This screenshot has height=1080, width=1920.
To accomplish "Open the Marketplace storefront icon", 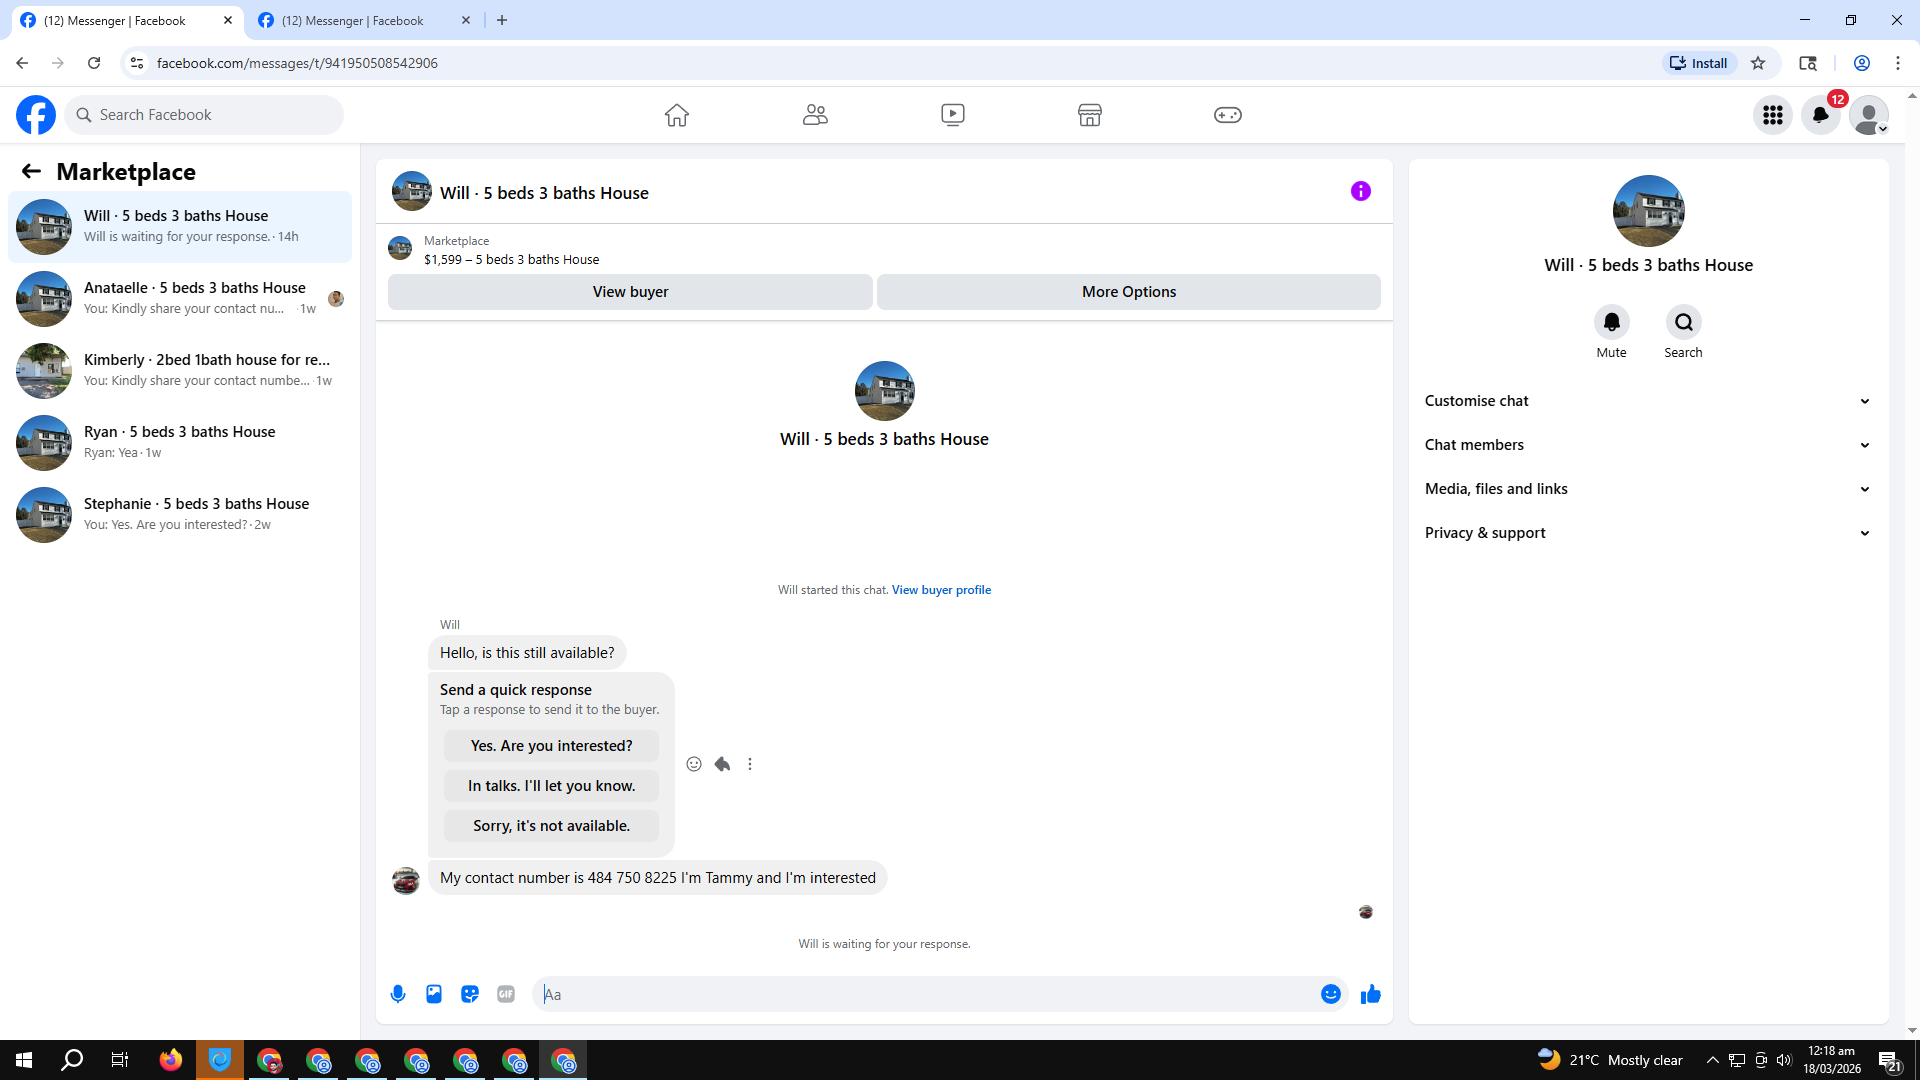I will (x=1090, y=115).
